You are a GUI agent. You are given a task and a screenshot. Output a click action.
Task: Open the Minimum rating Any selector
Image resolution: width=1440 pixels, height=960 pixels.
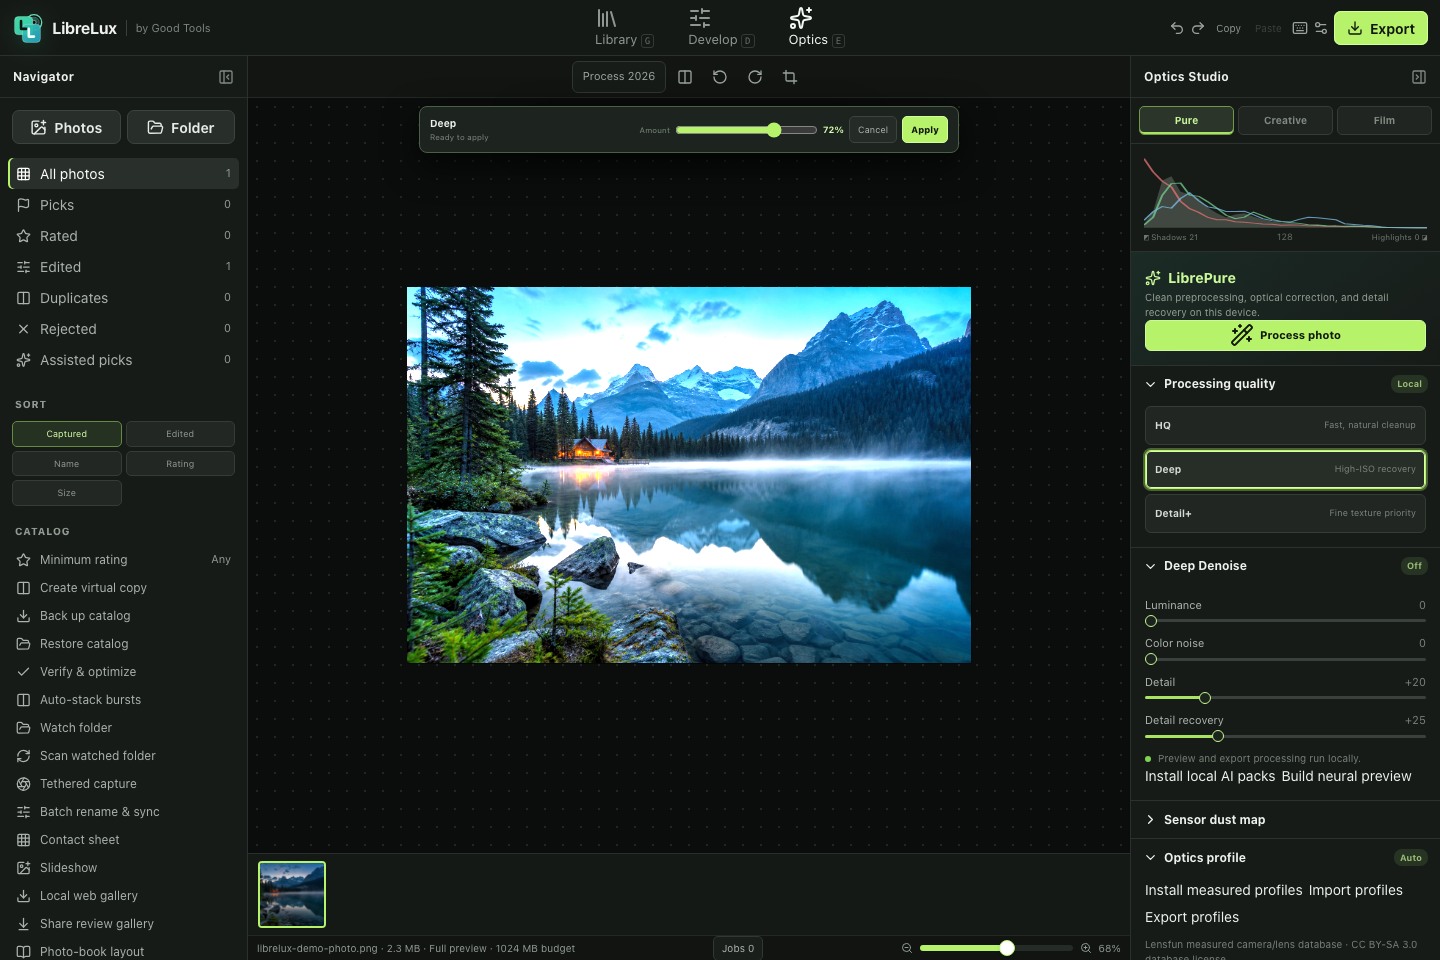tap(123, 560)
